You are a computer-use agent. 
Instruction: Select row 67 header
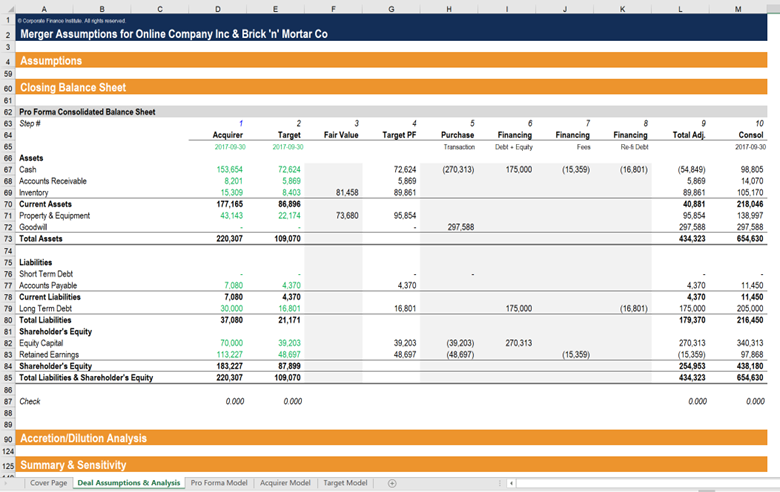pyautogui.click(x=8, y=170)
